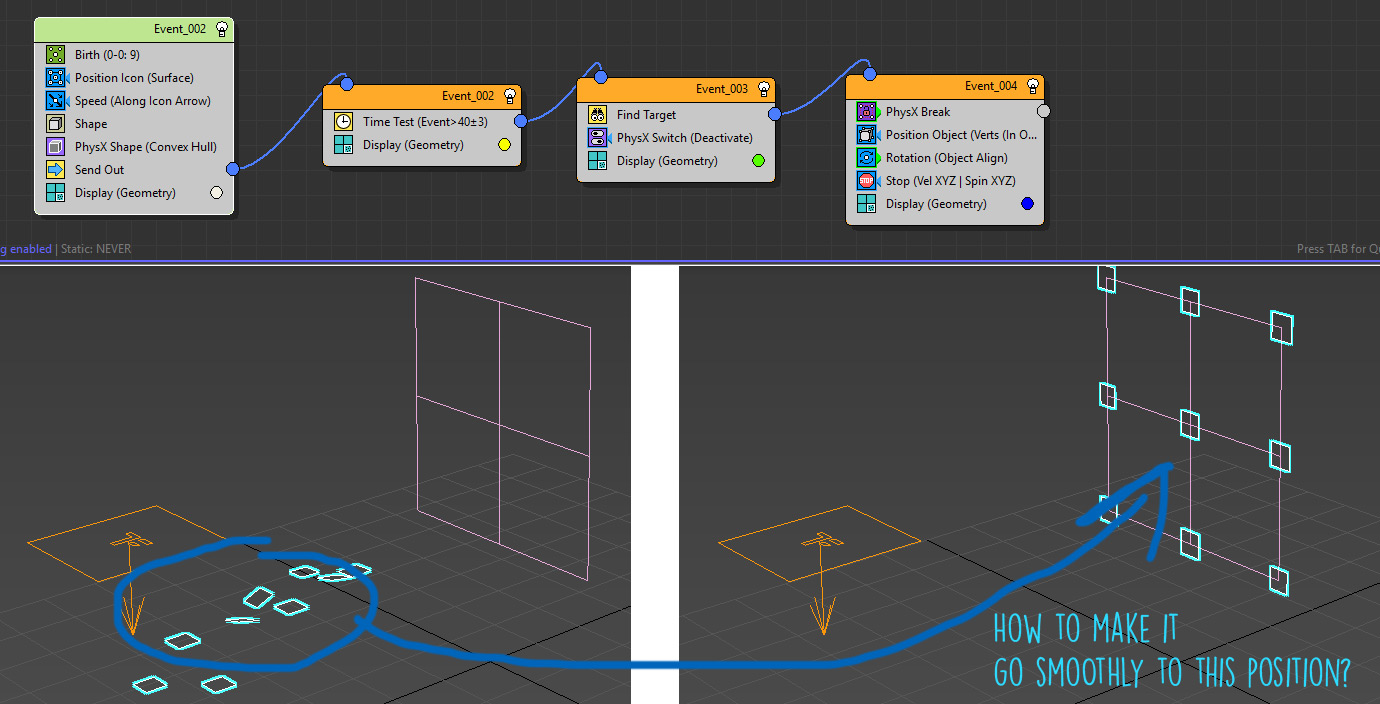Select the Shape operator label
Image resolution: width=1380 pixels, height=704 pixels.
[x=91, y=124]
